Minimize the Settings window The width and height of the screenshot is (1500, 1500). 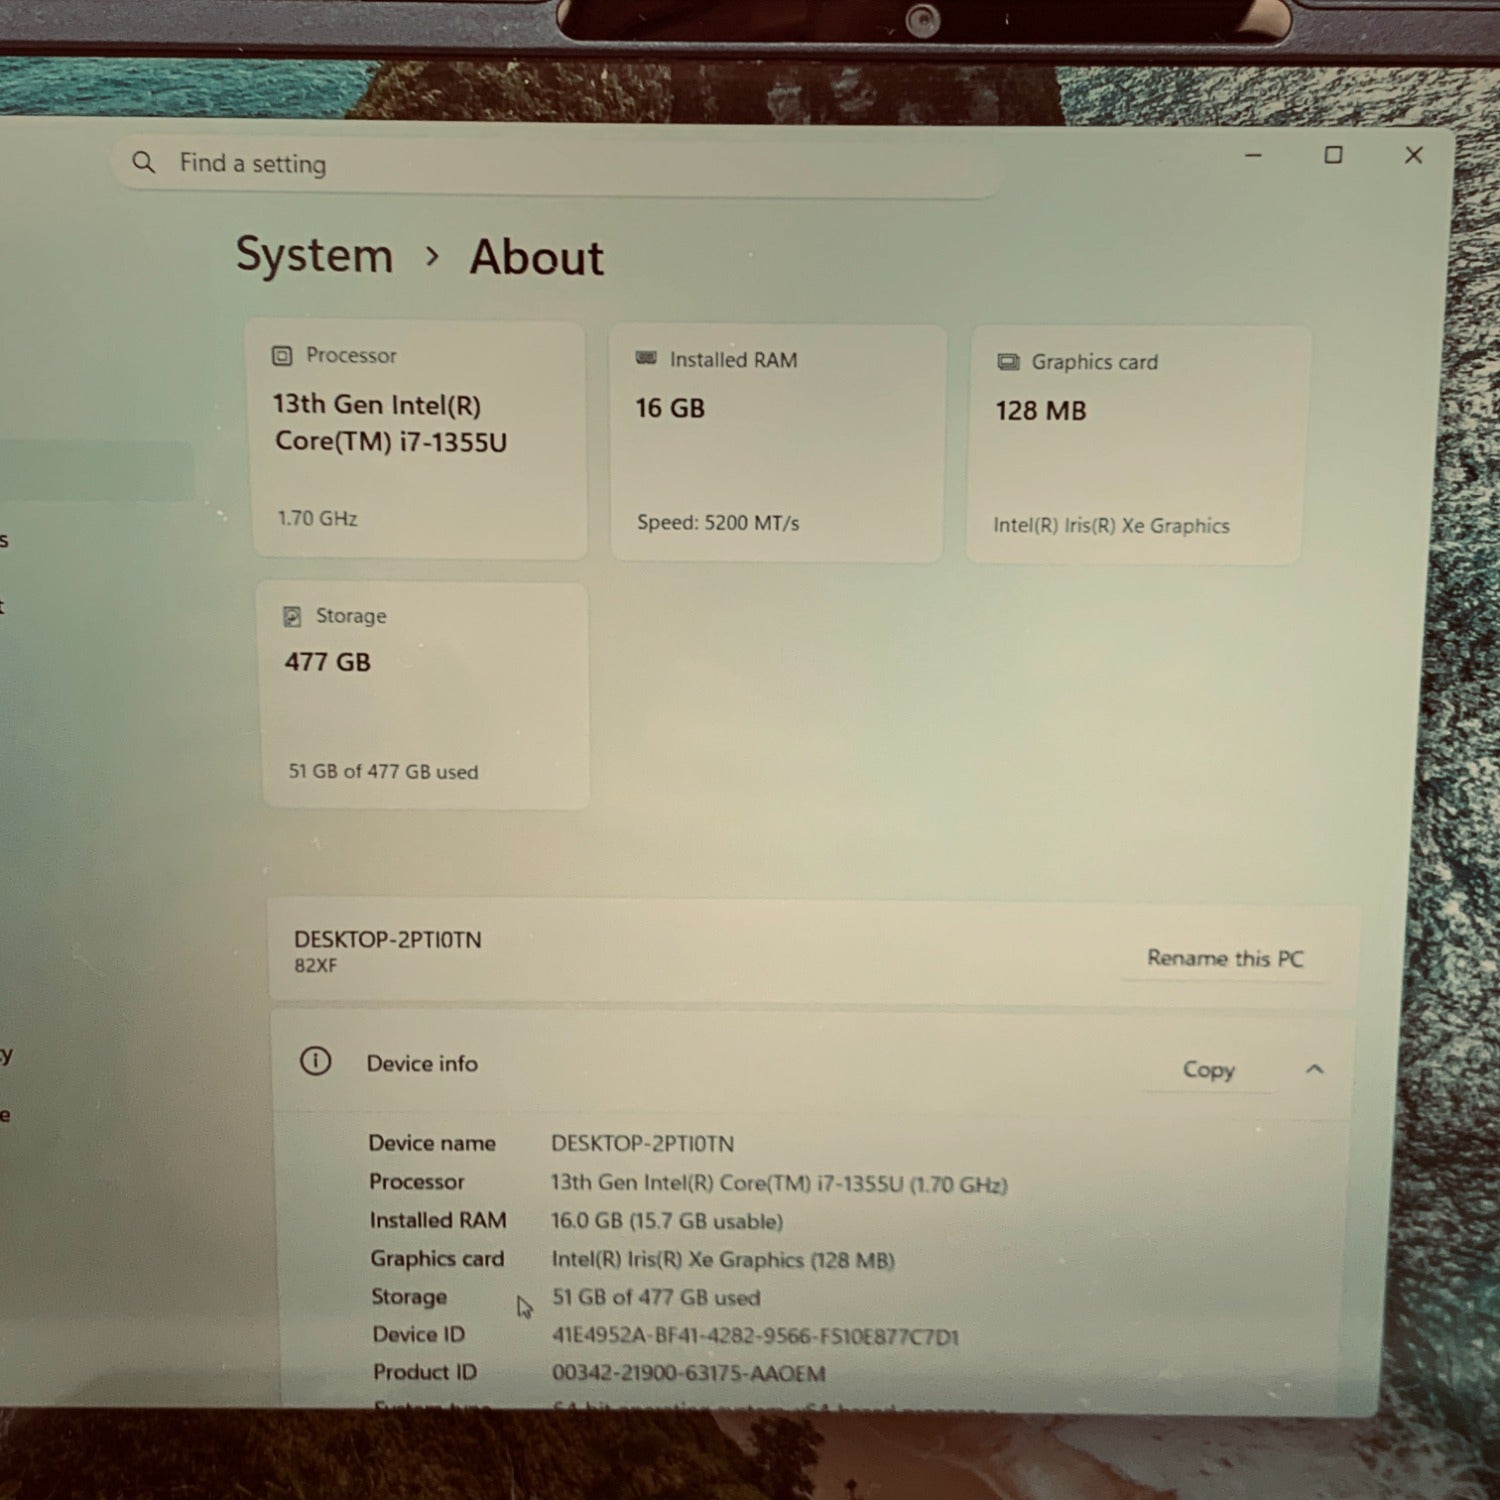[x=1253, y=155]
